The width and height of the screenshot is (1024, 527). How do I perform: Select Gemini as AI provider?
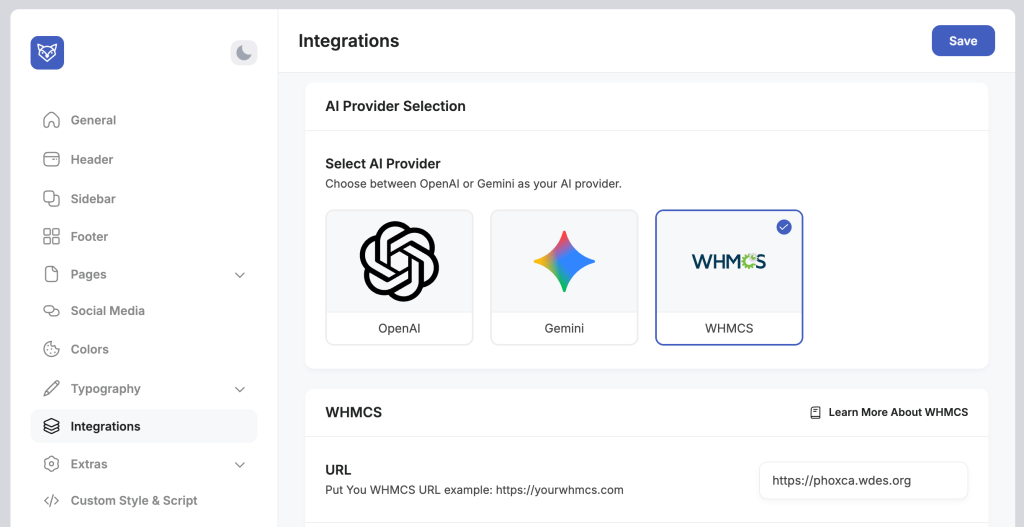pyautogui.click(x=564, y=277)
